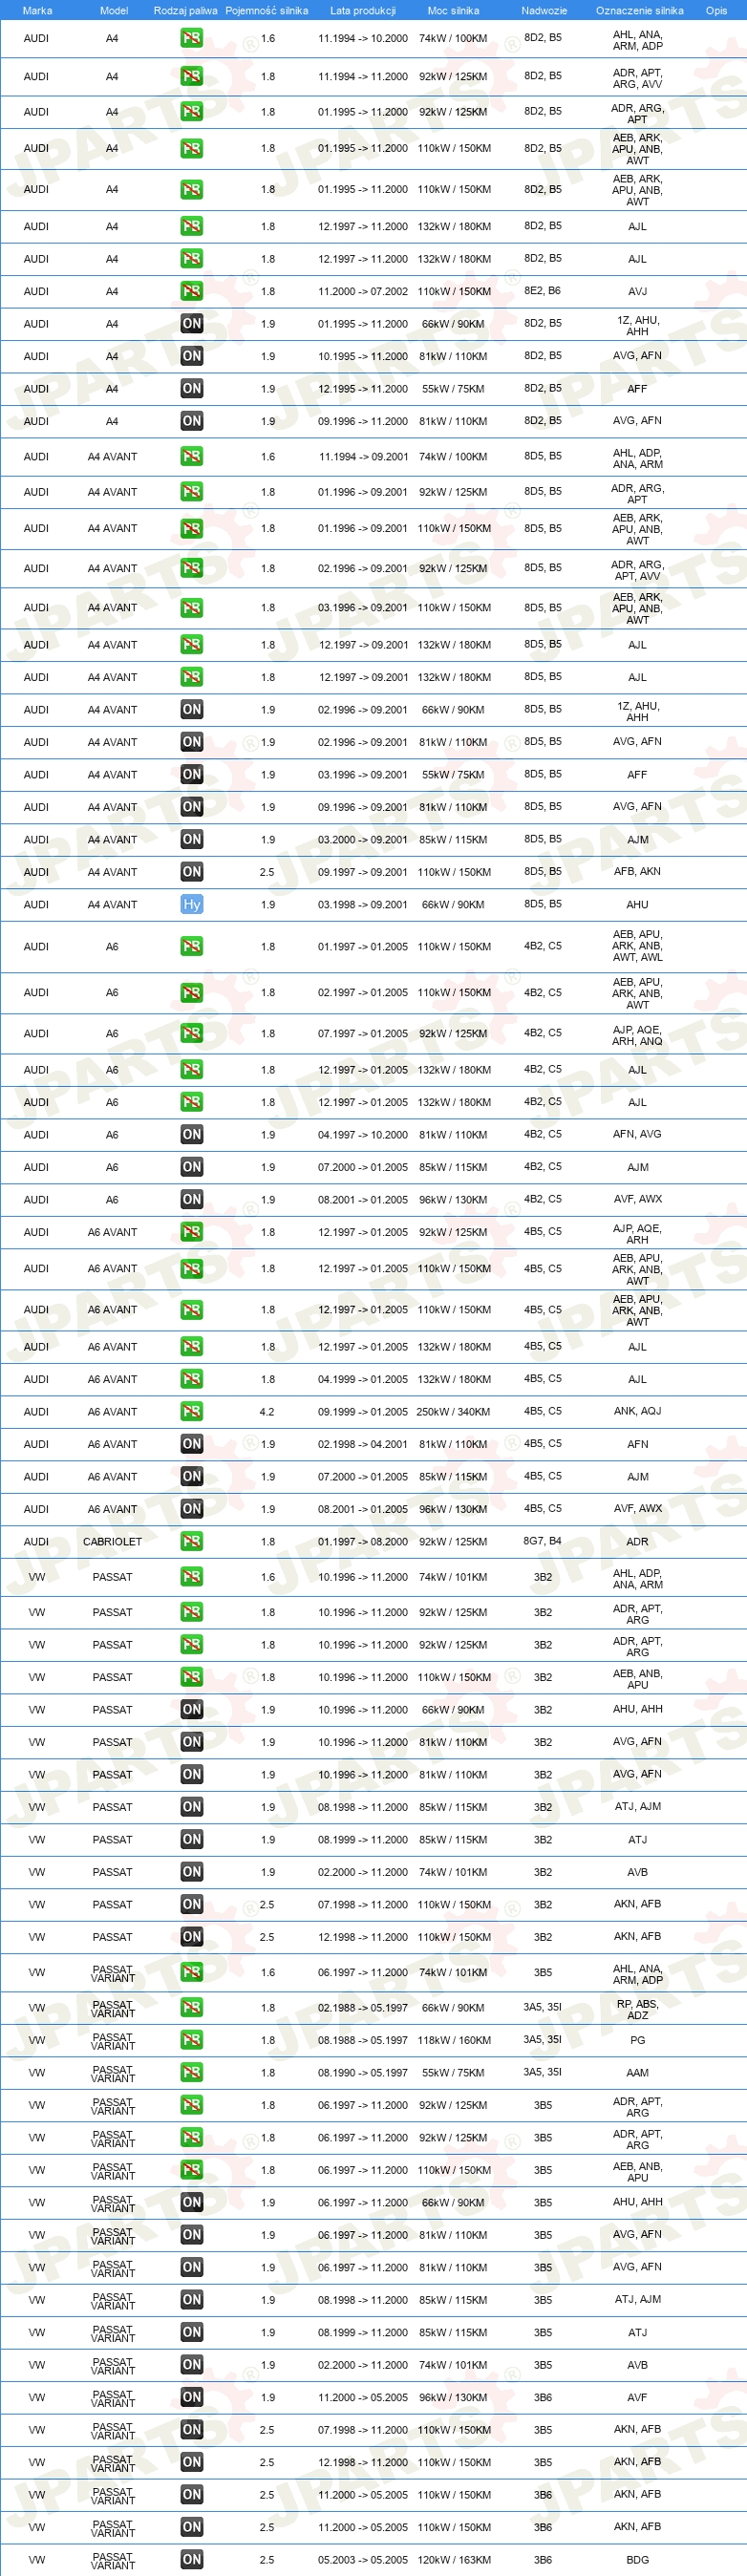Click petrol icon in A6 Avant 92kW/125KM row

coord(192,1233)
